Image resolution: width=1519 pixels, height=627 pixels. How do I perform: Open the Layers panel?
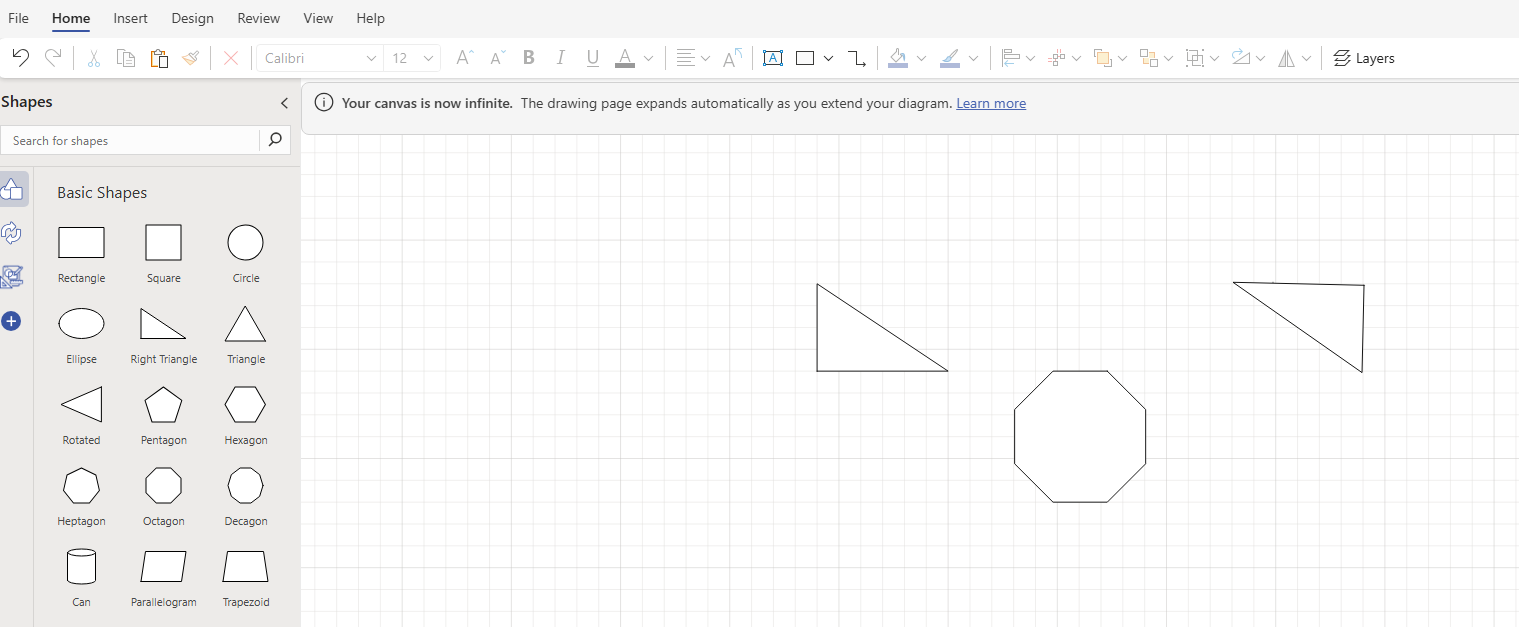click(1364, 57)
